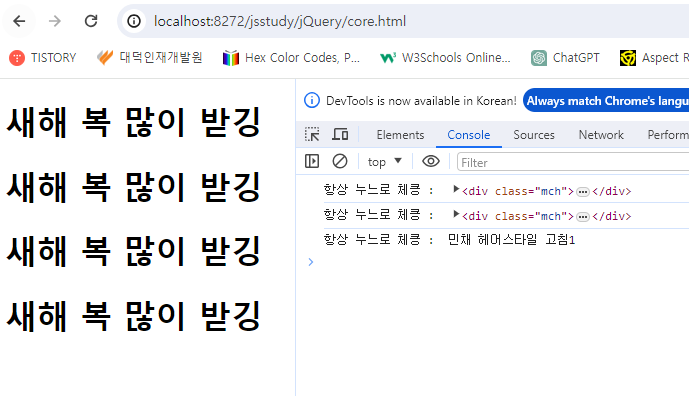Image resolution: width=689 pixels, height=396 pixels.
Task: Click the live expression eye icon
Action: coord(431,161)
